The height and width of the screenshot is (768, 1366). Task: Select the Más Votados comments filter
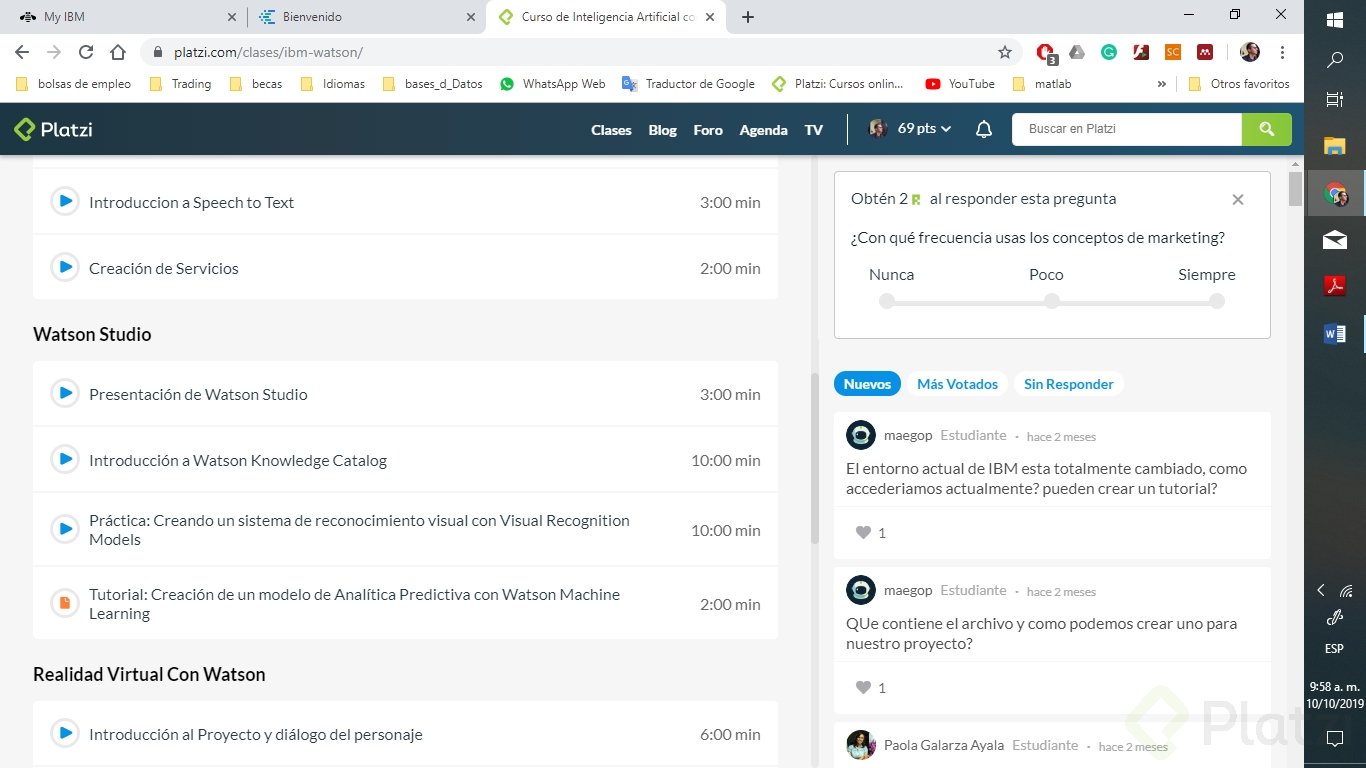point(957,384)
